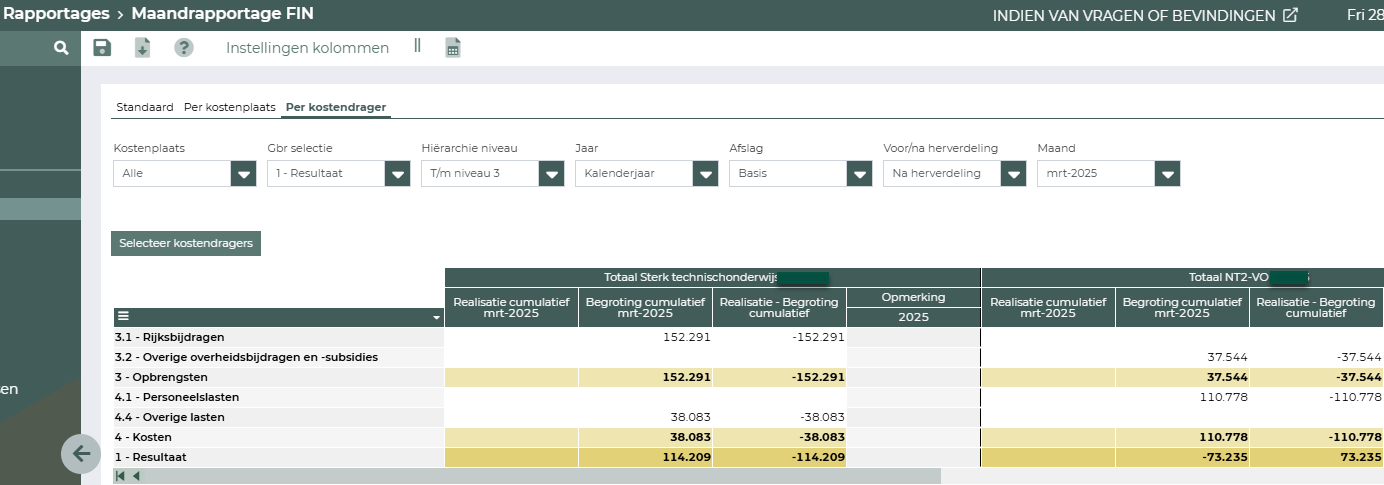Click the Opmerking cell for 4 - Kosten

(913, 437)
